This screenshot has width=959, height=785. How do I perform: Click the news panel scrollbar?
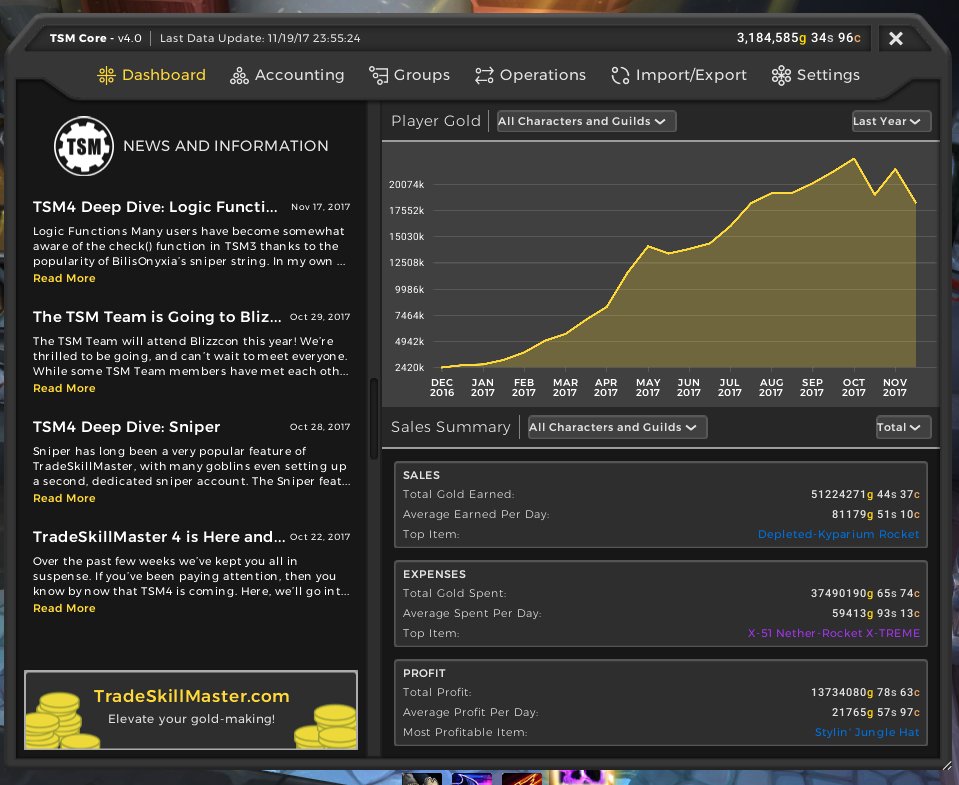pyautogui.click(x=374, y=419)
